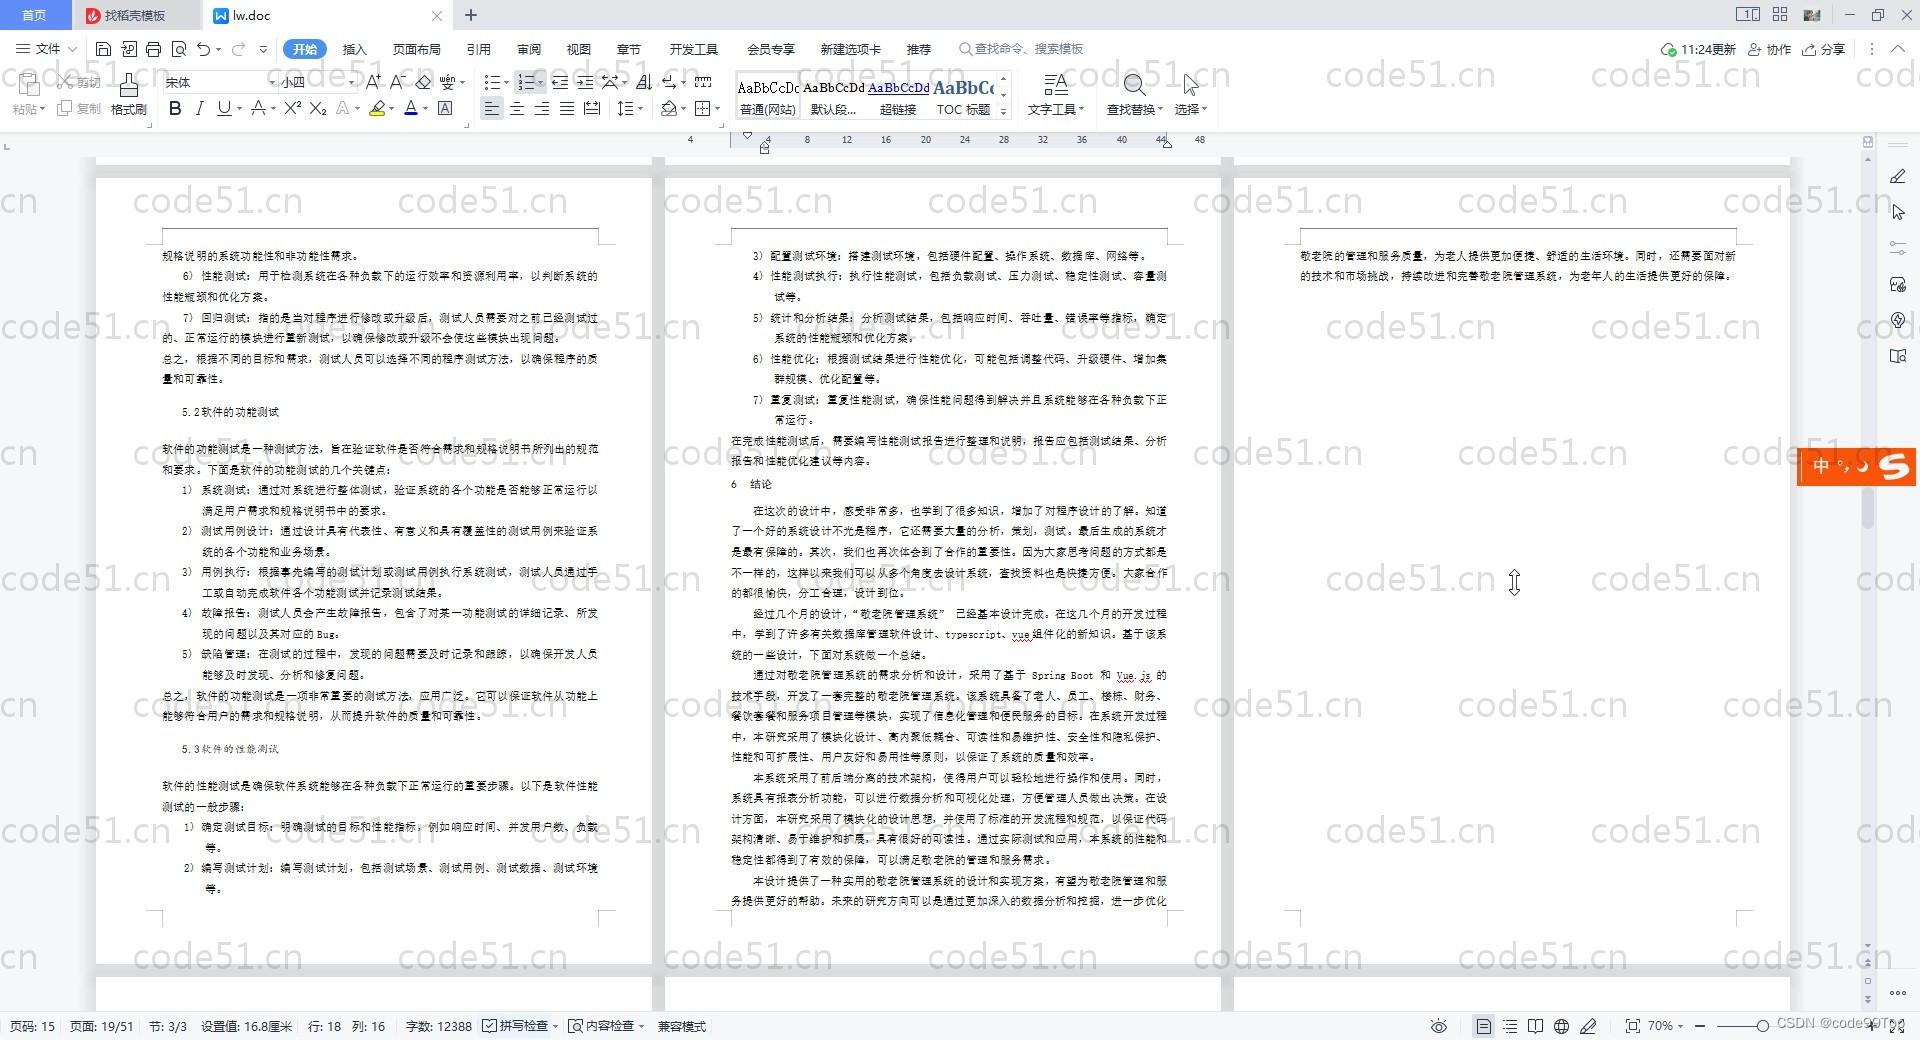Click the Share (分享) button

pos(1823,49)
